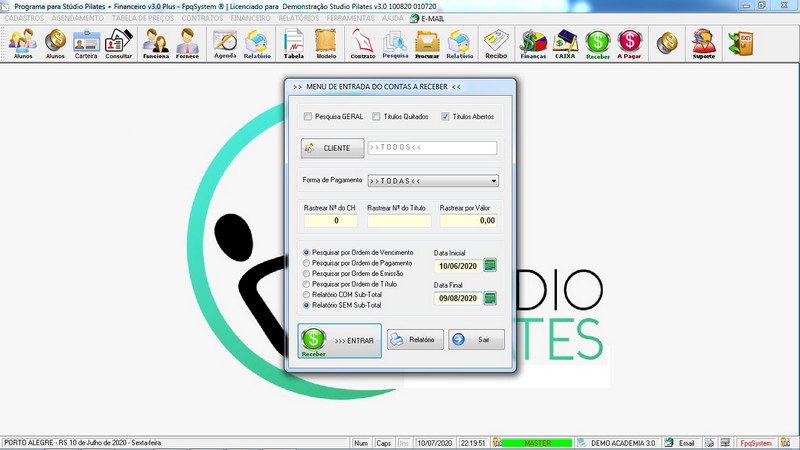Click the client name field showing TODOS
This screenshot has height=450, width=800.
pos(432,147)
